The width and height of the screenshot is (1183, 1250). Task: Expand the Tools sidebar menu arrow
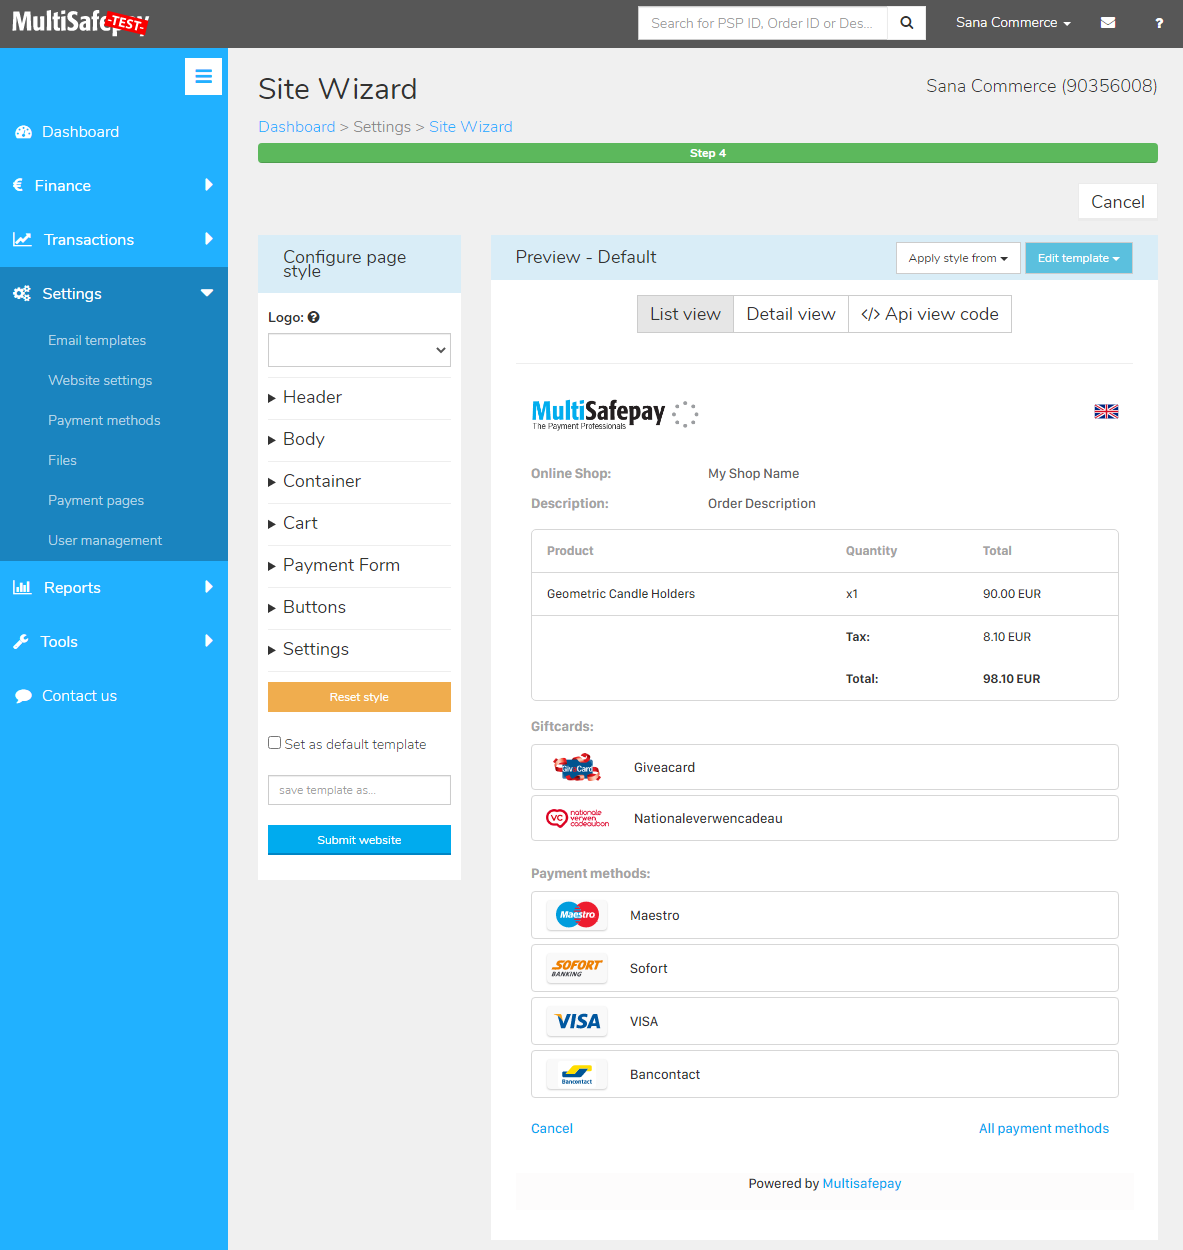(209, 641)
